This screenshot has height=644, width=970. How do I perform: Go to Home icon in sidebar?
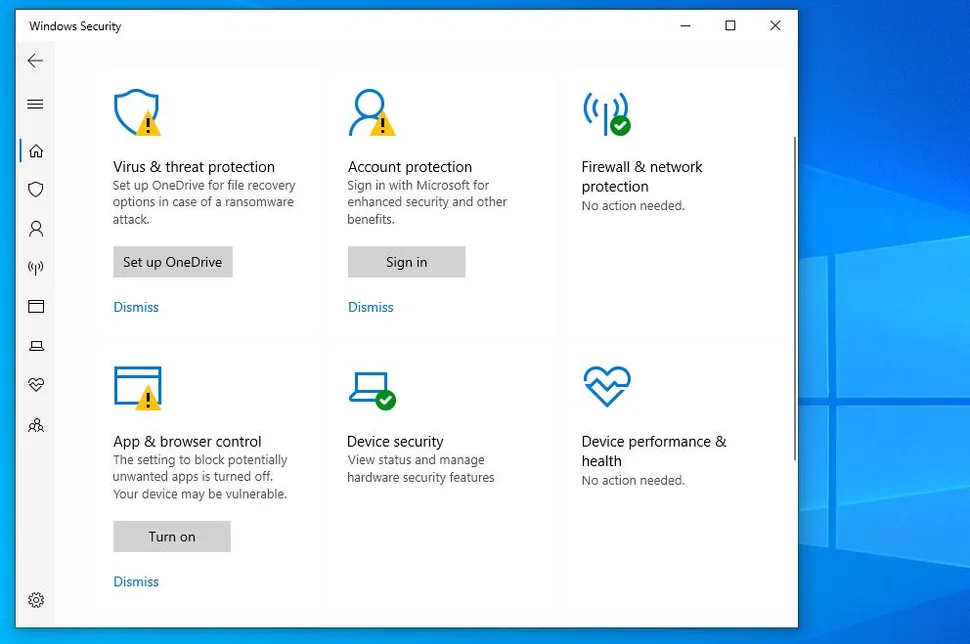pyautogui.click(x=36, y=151)
